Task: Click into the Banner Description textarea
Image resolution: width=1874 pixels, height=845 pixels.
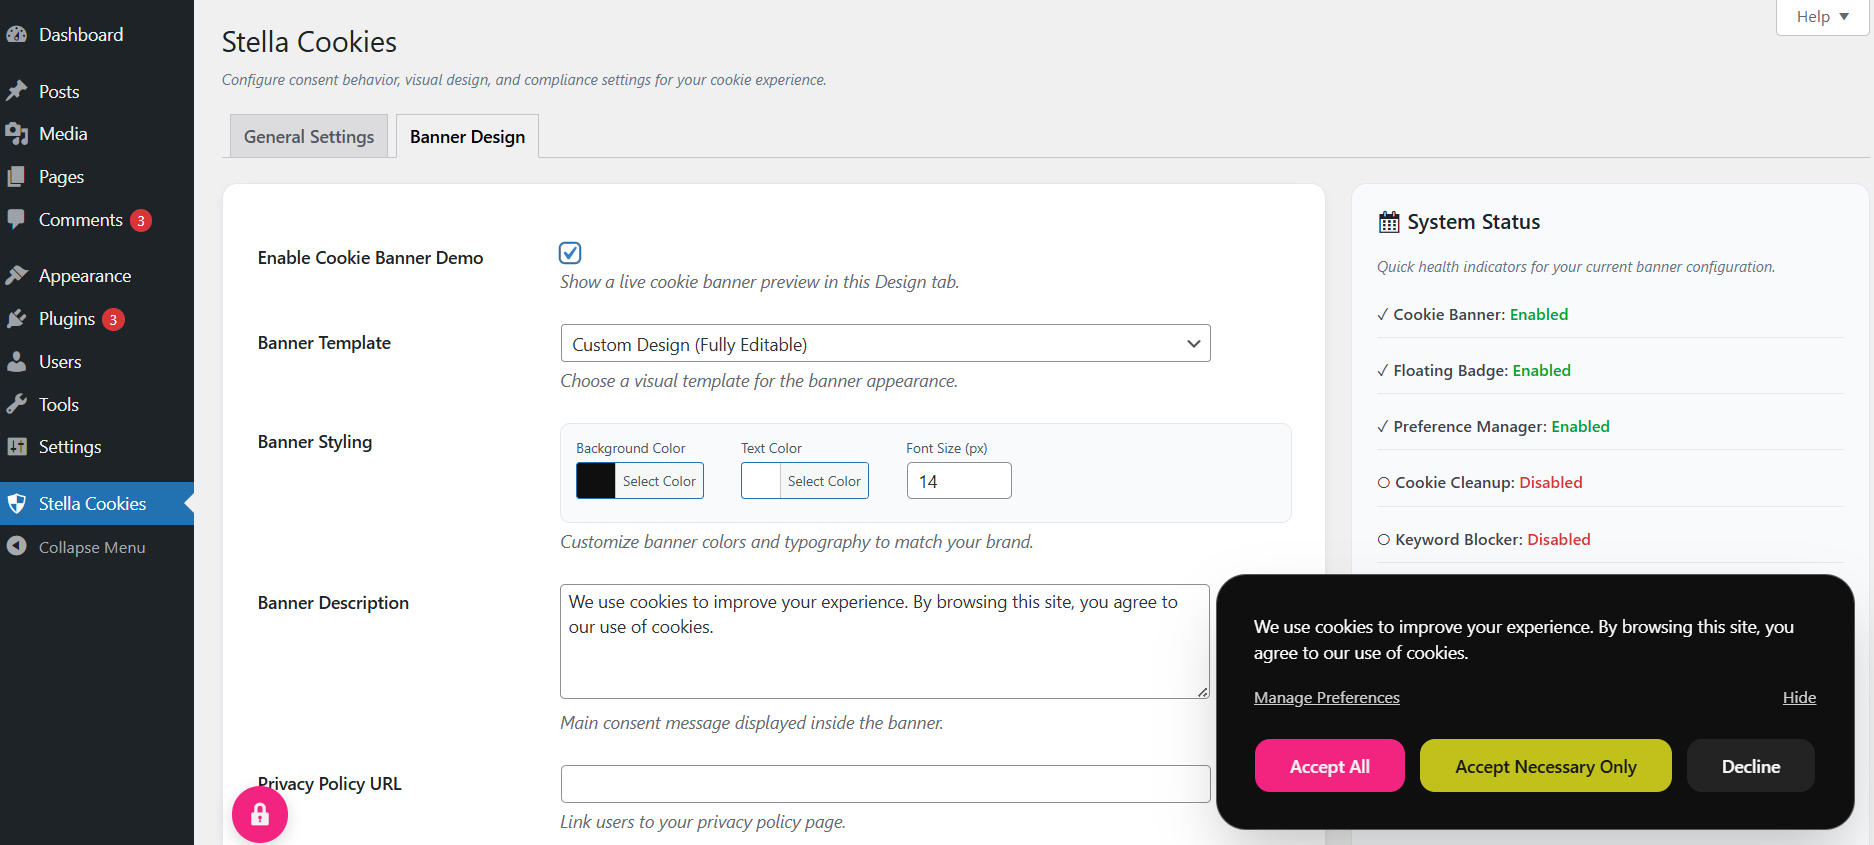Action: [885, 642]
